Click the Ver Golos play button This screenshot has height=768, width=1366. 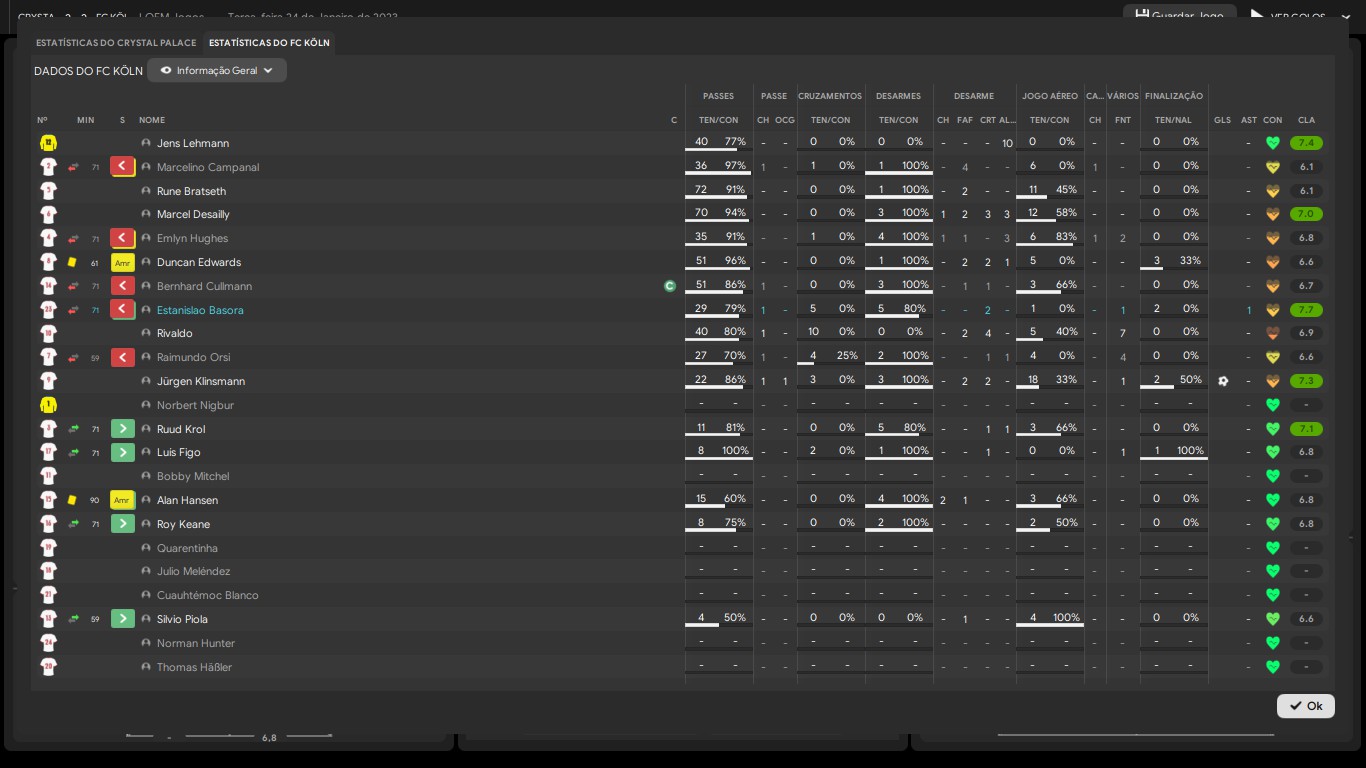[x=1288, y=16]
